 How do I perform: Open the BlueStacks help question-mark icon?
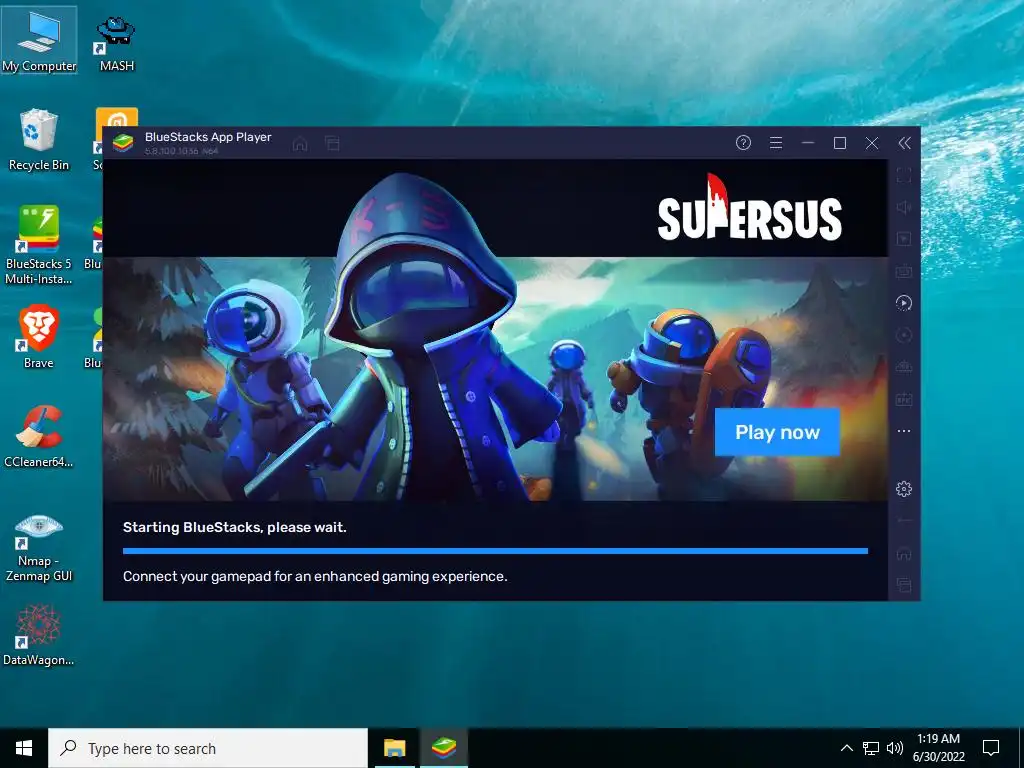point(743,143)
